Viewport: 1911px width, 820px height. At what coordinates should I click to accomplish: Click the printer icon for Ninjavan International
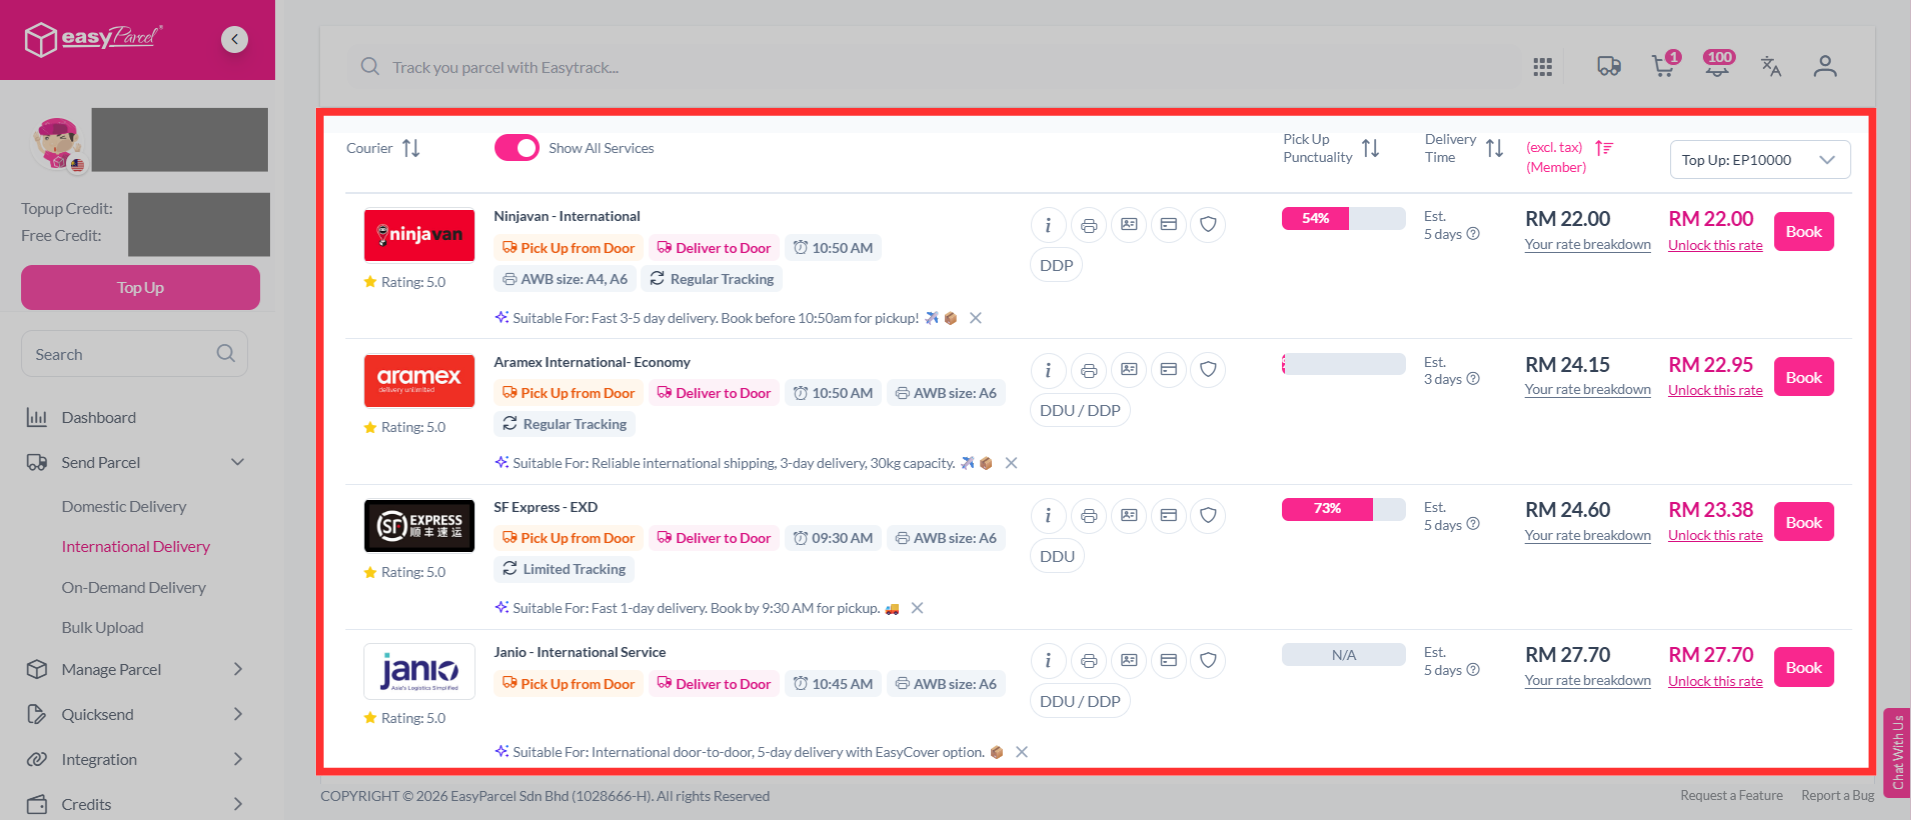pyautogui.click(x=1088, y=225)
